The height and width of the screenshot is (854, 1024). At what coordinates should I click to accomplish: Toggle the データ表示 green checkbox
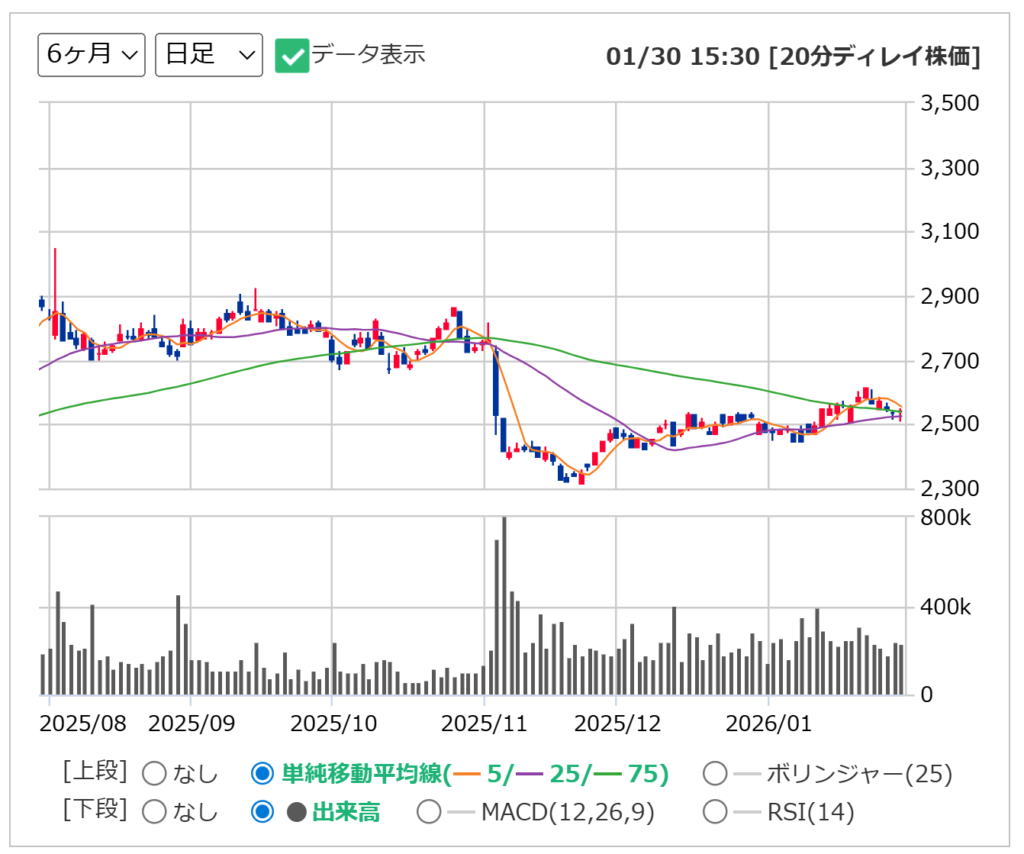[x=291, y=56]
